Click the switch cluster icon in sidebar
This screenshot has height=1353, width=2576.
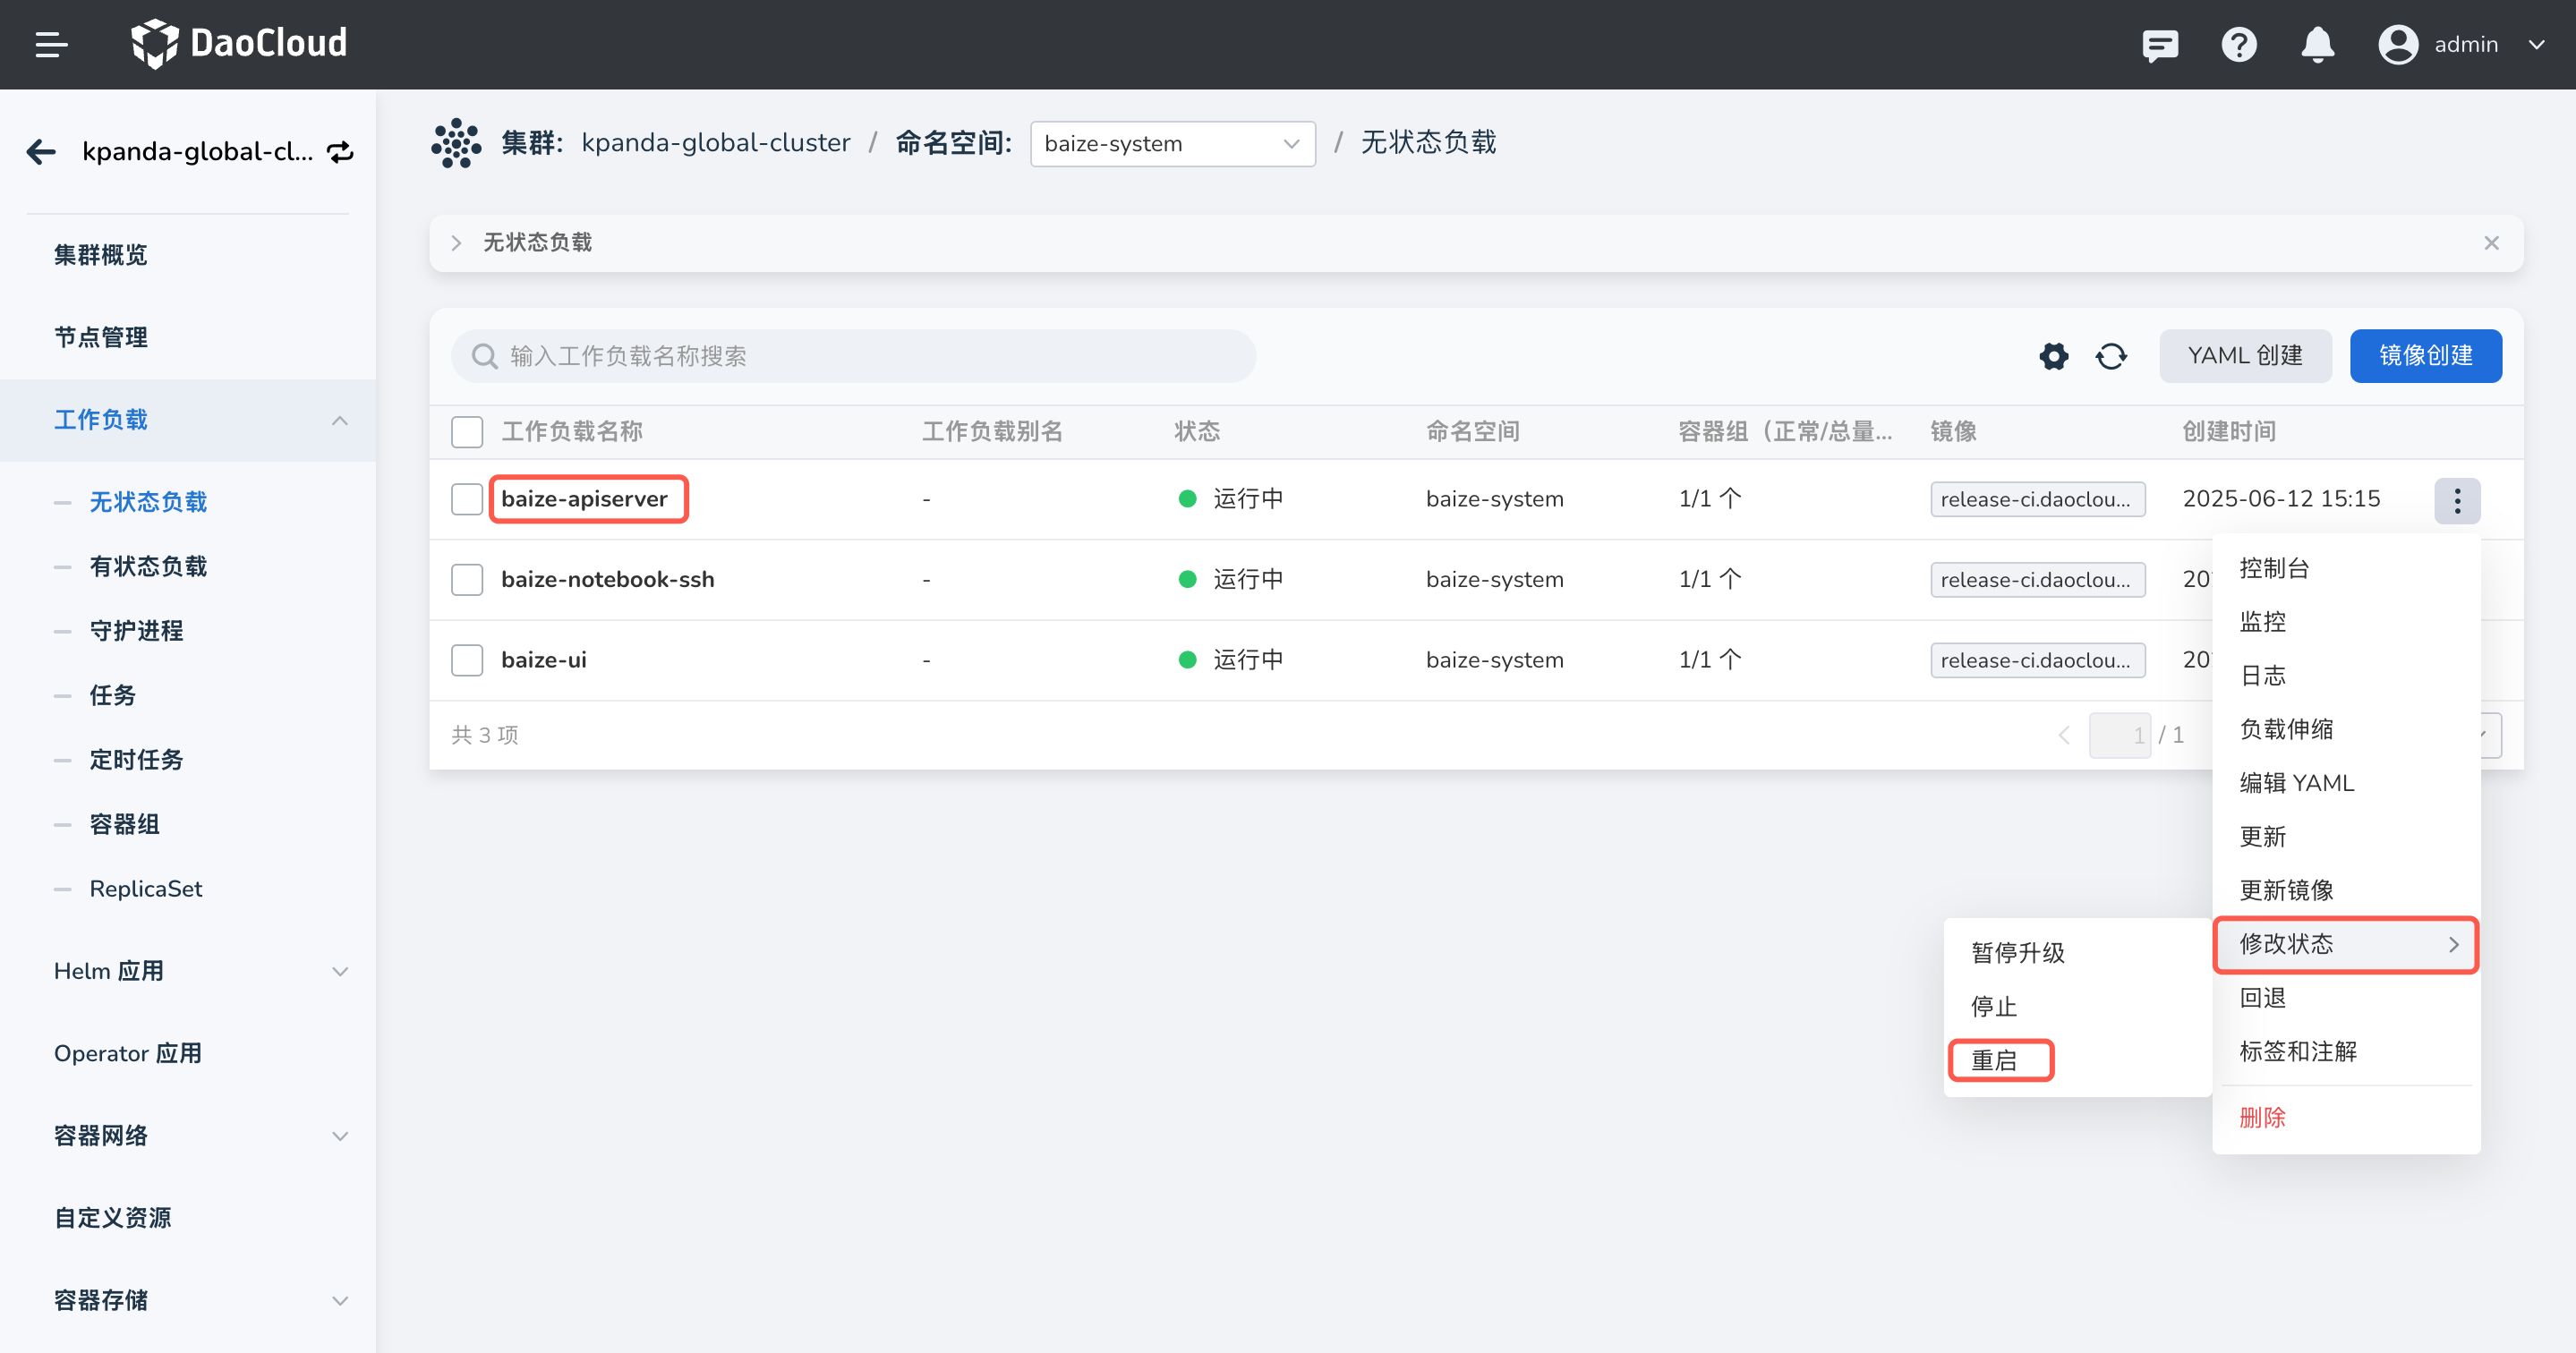point(340,152)
